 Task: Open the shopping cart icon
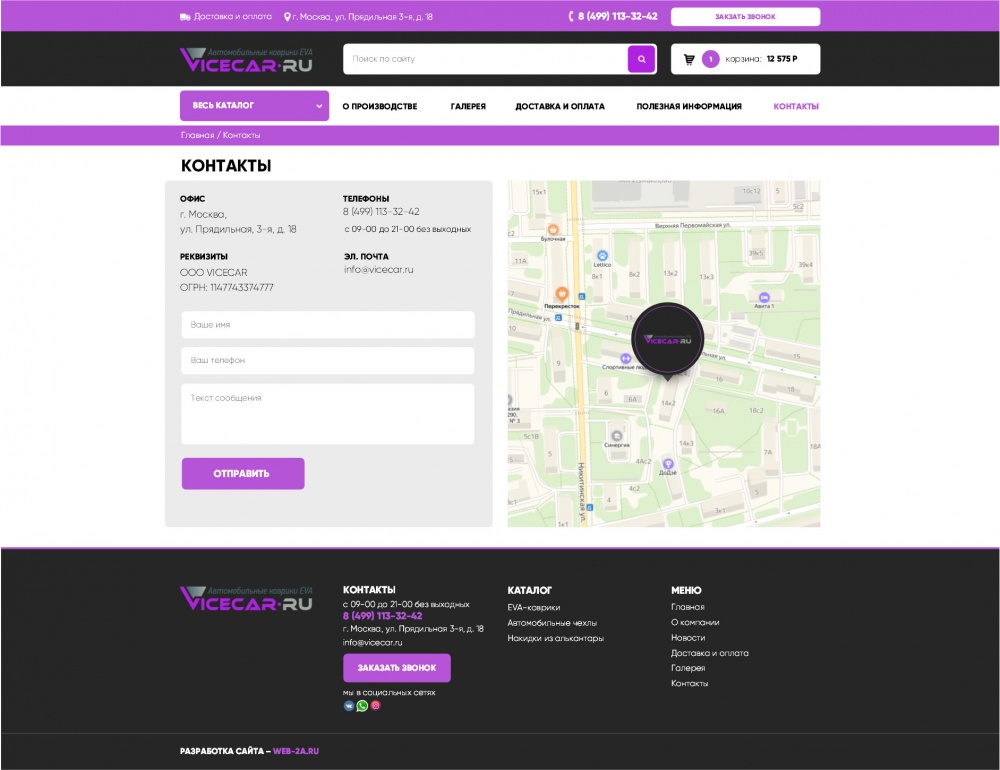click(689, 59)
